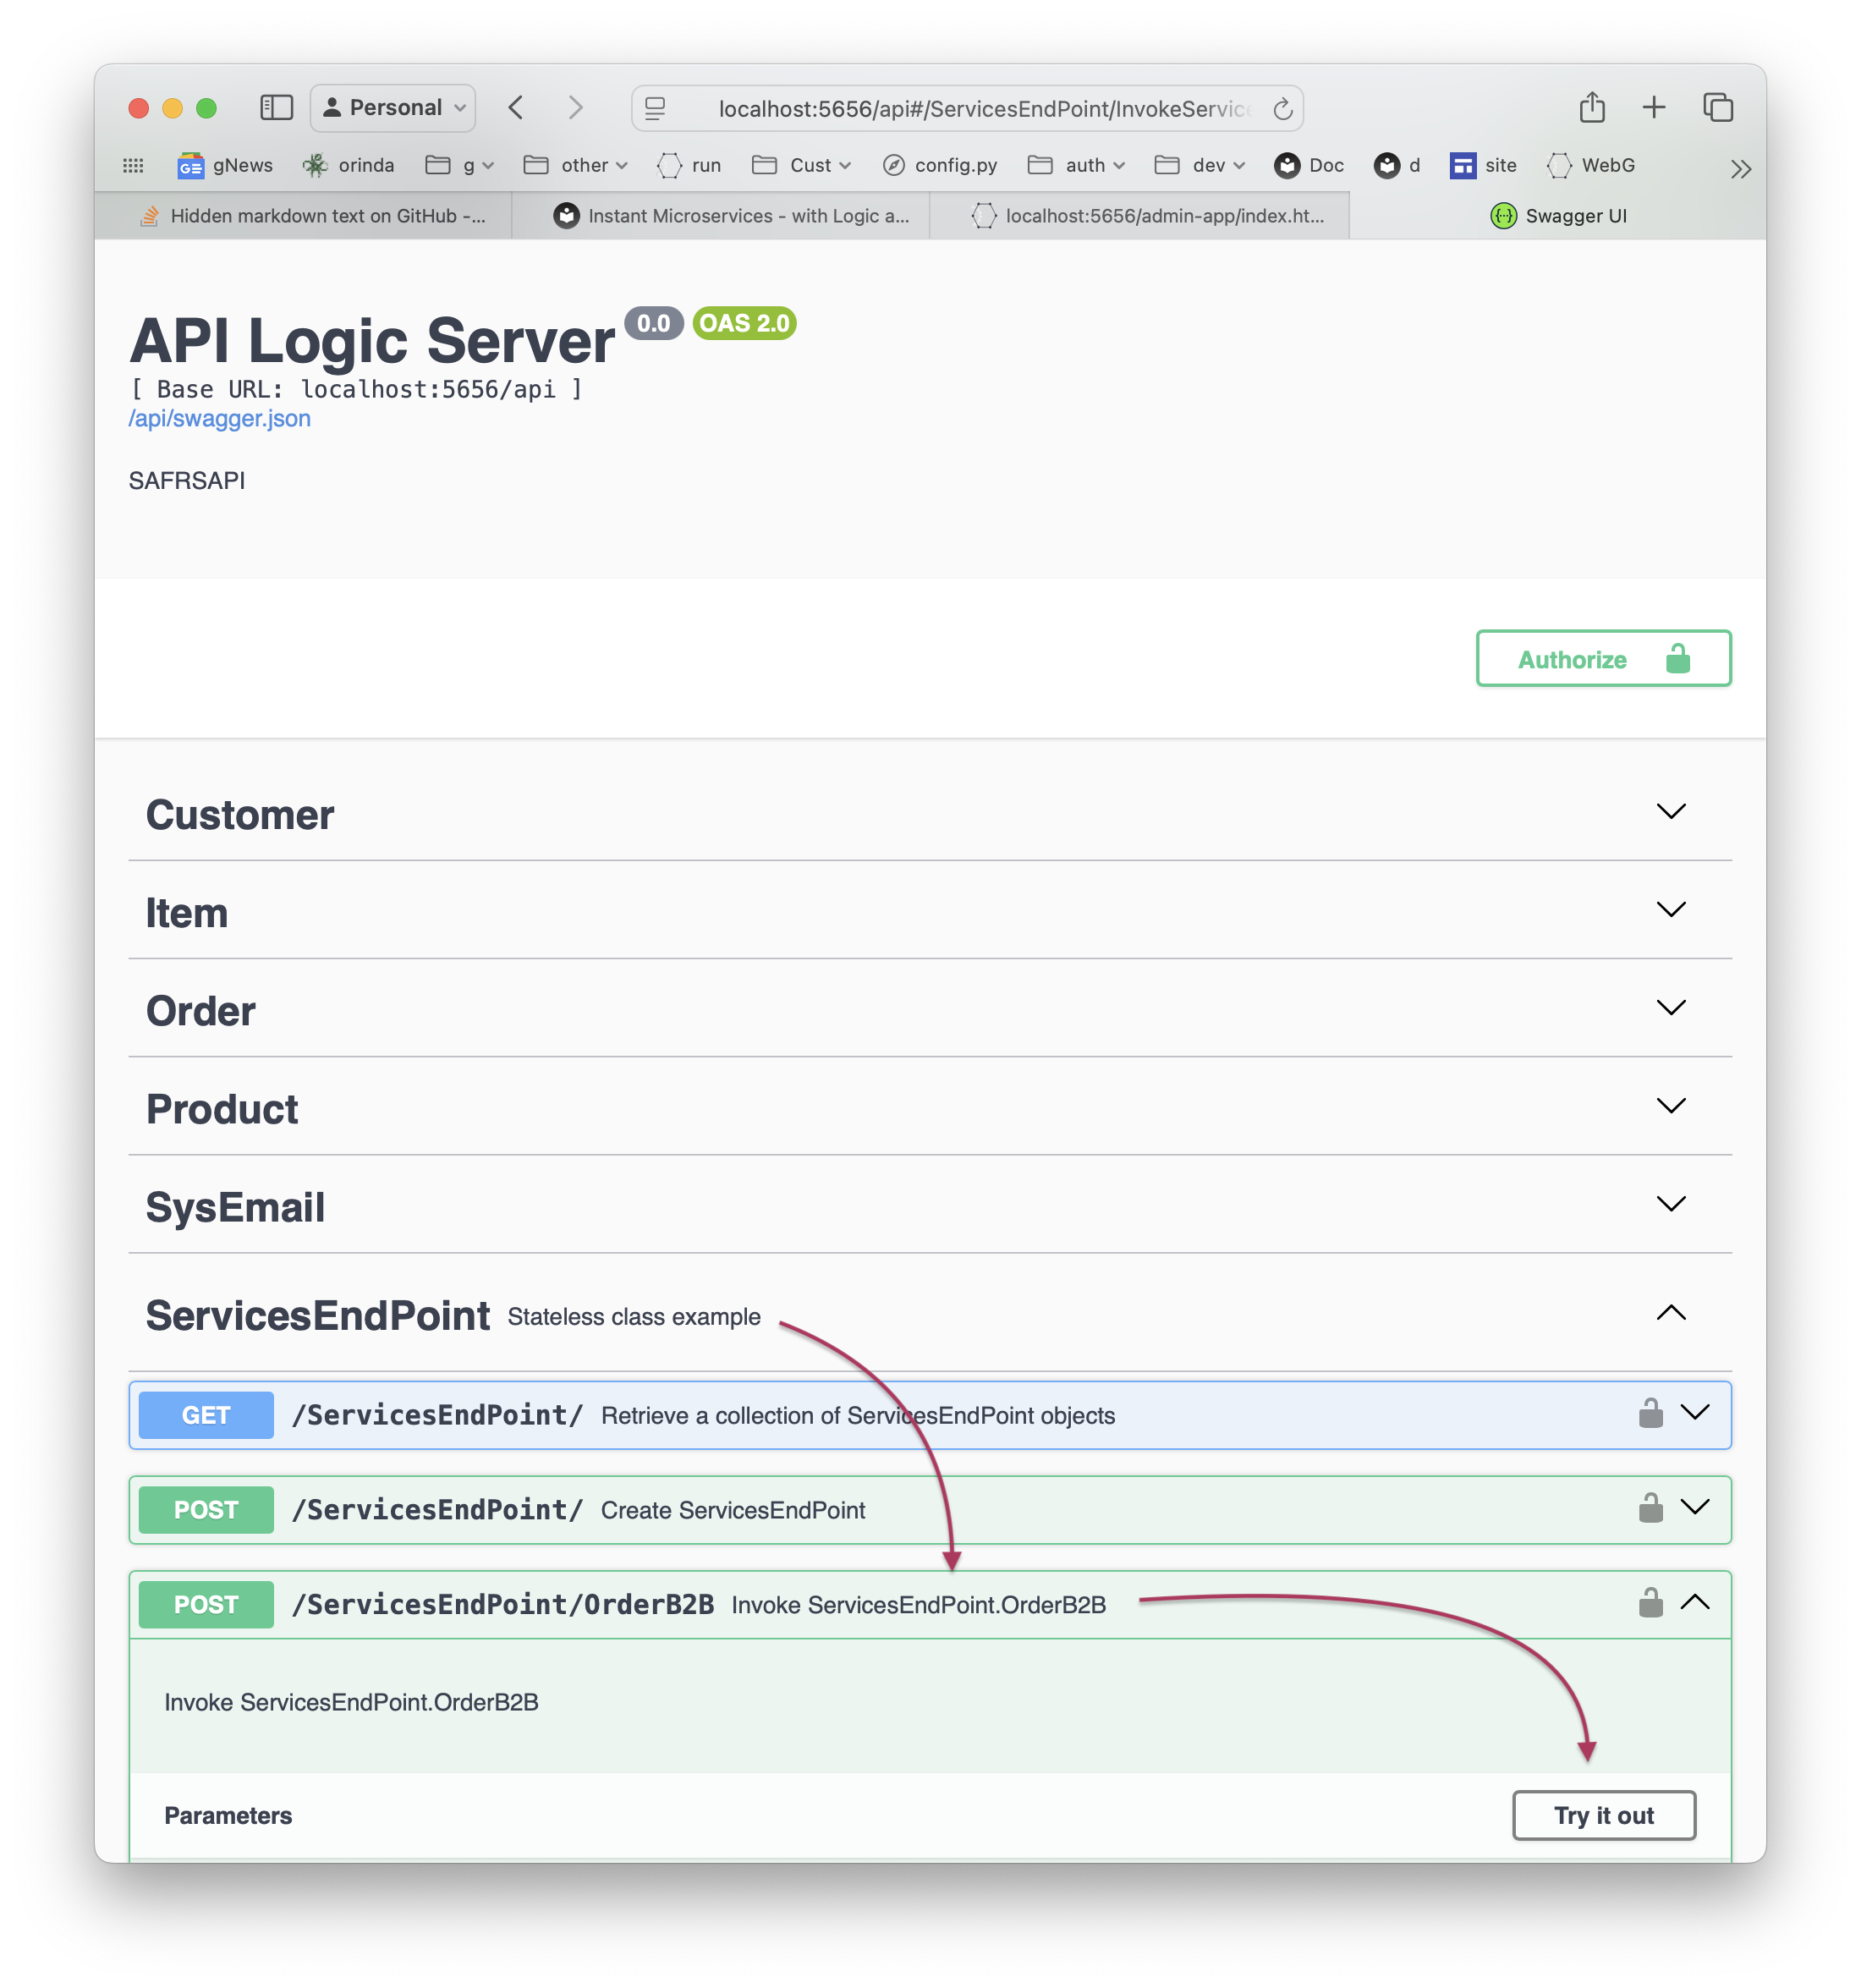Reload the page with refresh icon
1861x1988 pixels.
(1283, 109)
